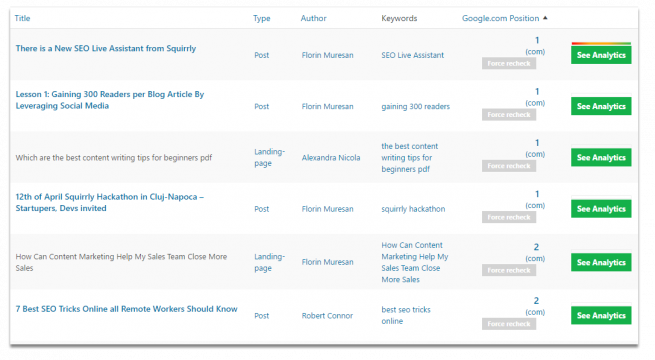Force recheck the Content Marketing Sales Team ranking
Image resolution: width=655 pixels, height=360 pixels.
point(509,271)
